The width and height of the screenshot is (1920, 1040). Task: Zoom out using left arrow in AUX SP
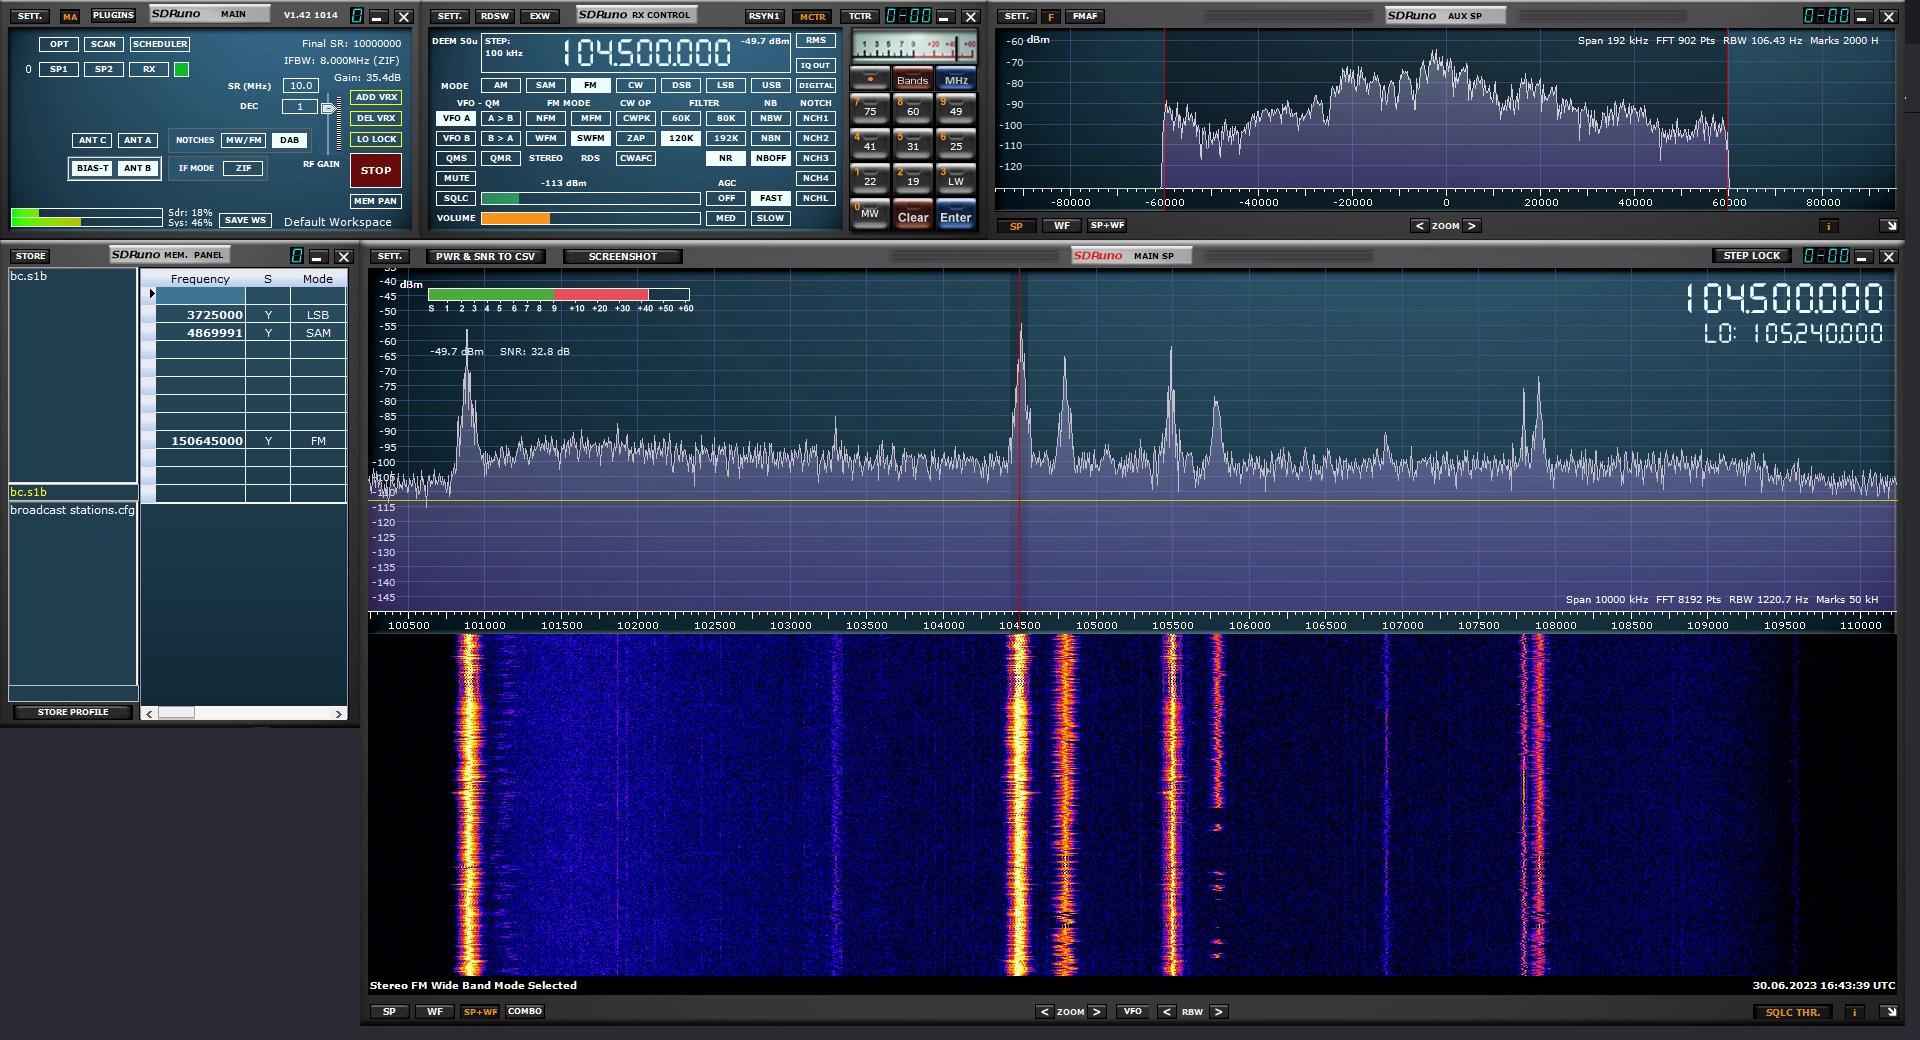click(x=1419, y=226)
